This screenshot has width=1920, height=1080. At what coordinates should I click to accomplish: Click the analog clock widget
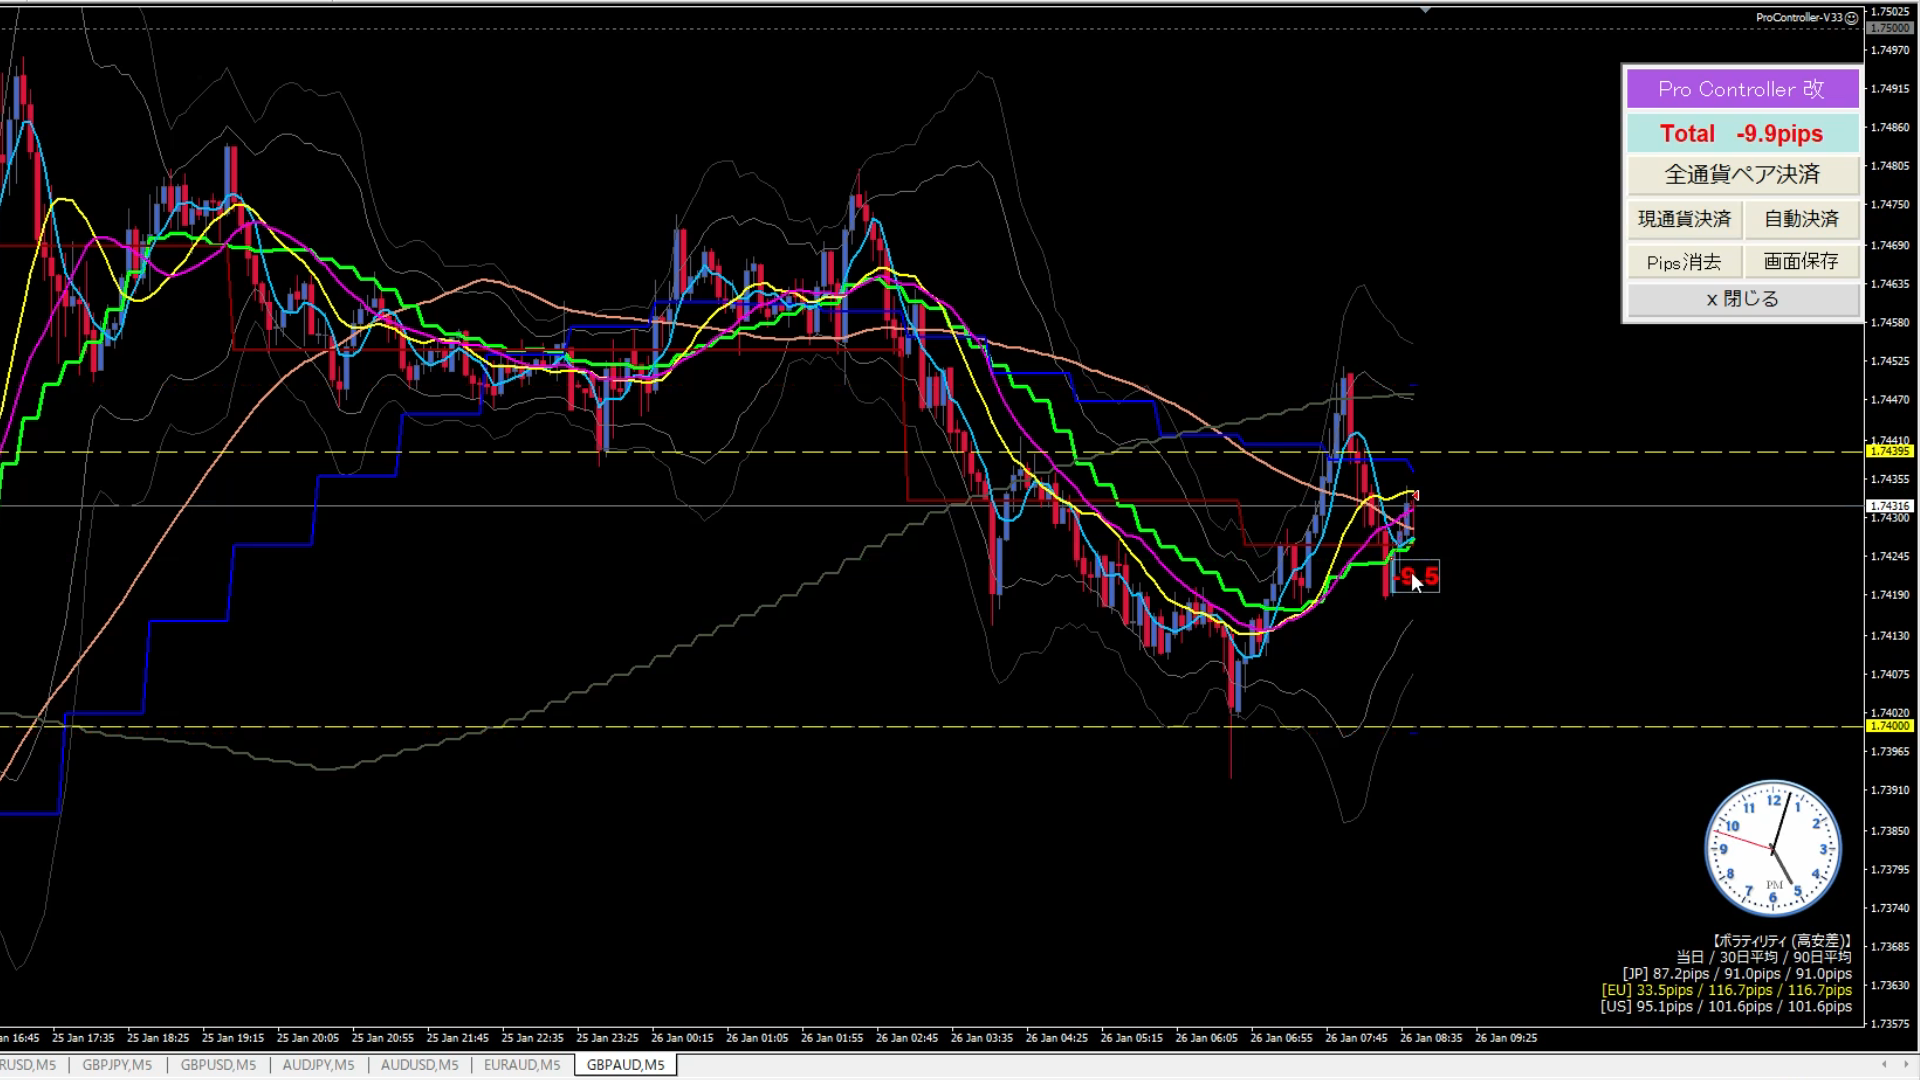[1773, 849]
